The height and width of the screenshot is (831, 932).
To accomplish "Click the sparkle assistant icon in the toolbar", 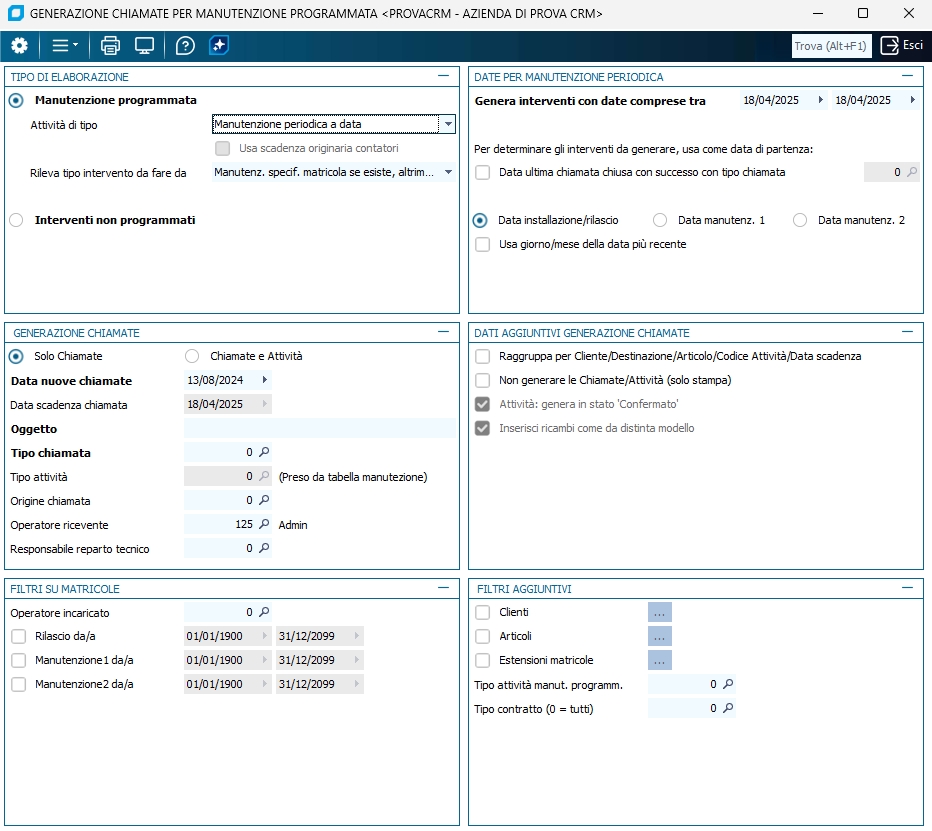I will pyautogui.click(x=219, y=46).
